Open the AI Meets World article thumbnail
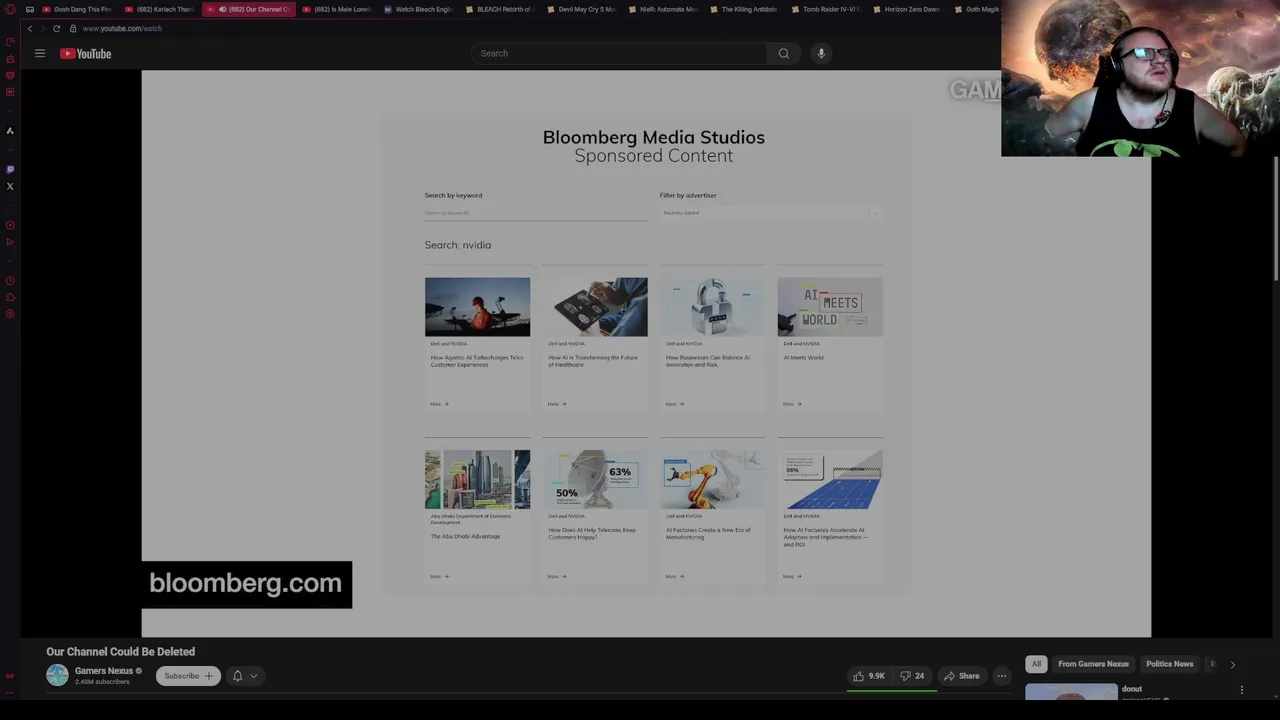The width and height of the screenshot is (1280, 720). click(x=830, y=307)
